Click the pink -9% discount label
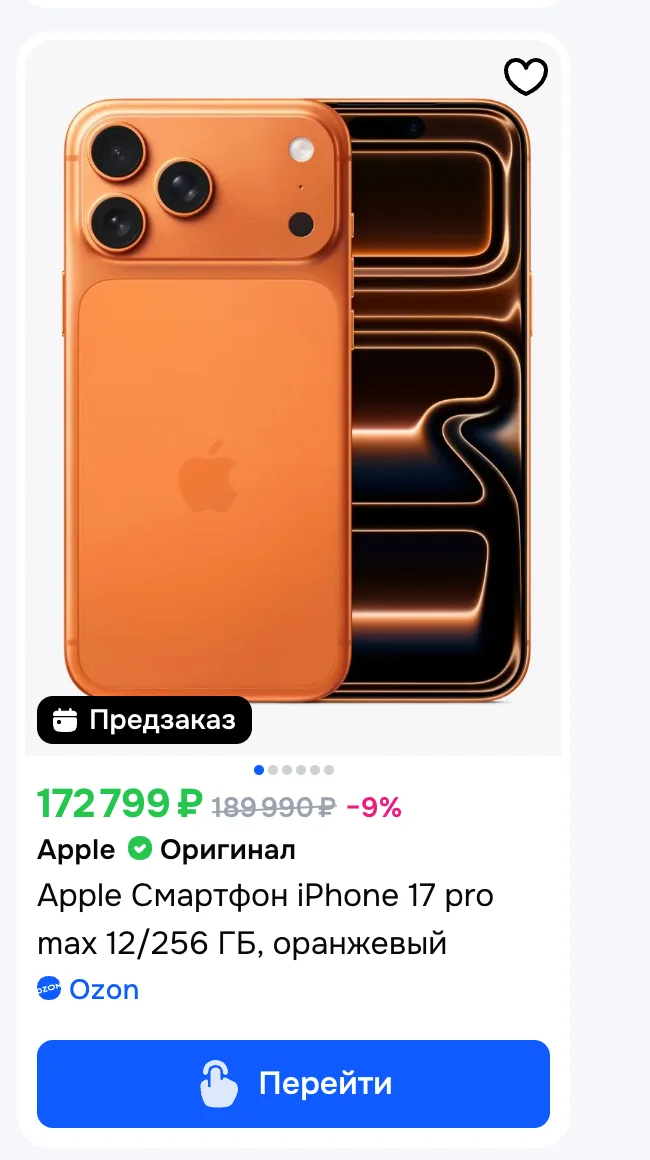The image size is (650, 1160). pyautogui.click(x=374, y=808)
